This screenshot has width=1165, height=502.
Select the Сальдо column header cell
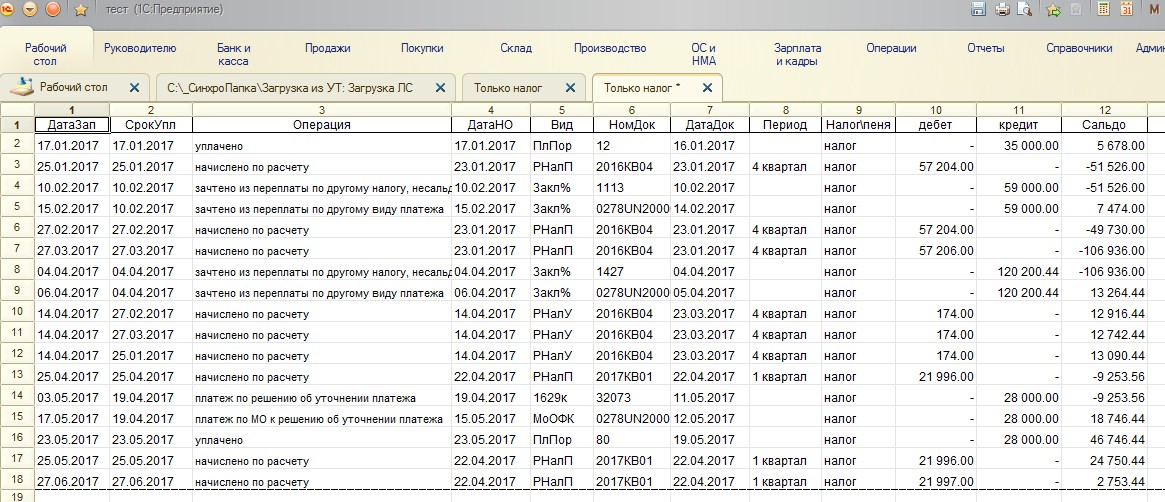(x=1104, y=125)
